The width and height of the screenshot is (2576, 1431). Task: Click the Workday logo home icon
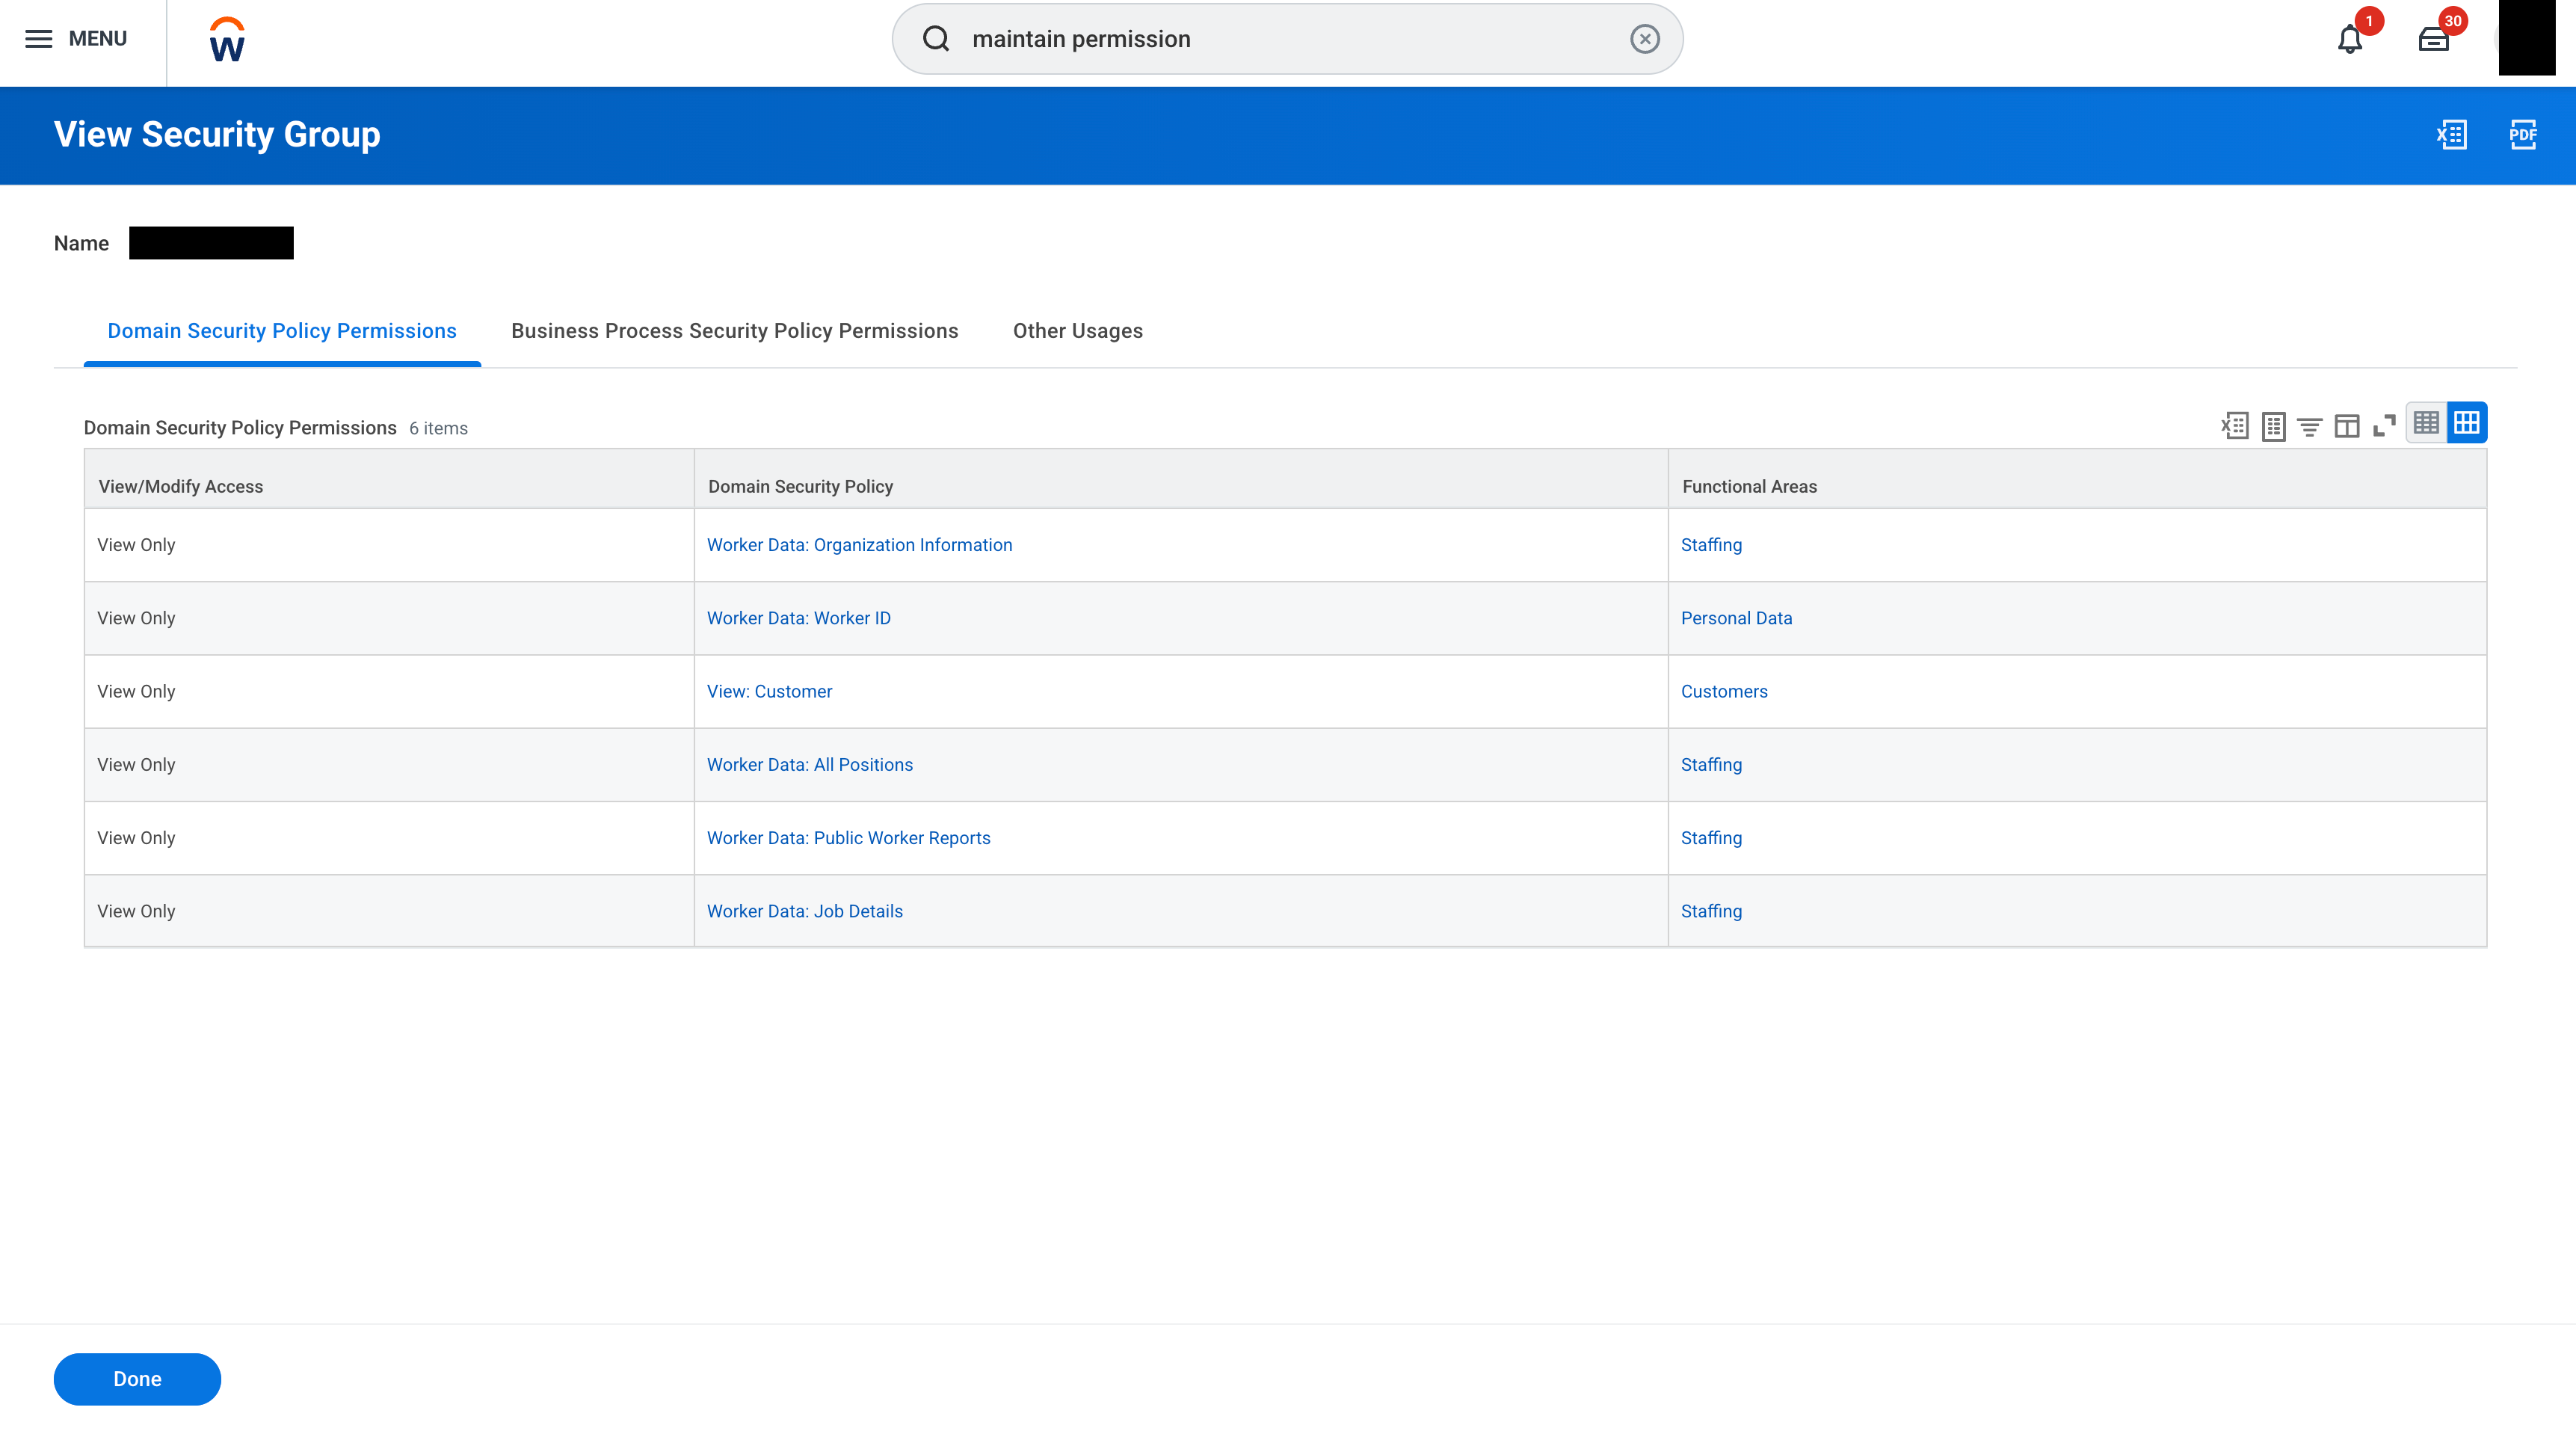[227, 40]
